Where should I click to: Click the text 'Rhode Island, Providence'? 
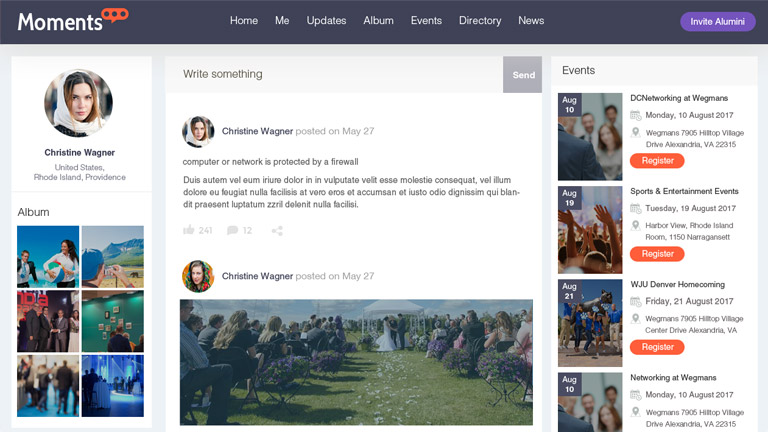coord(79,177)
